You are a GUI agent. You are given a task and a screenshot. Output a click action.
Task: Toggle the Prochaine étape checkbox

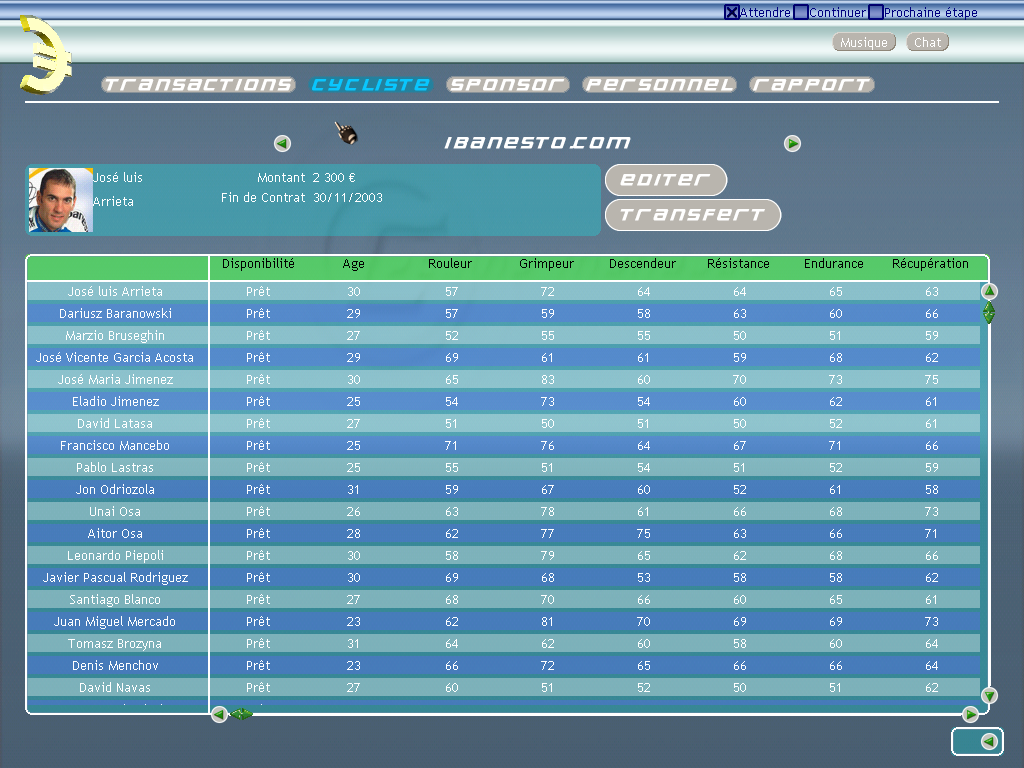coord(876,12)
